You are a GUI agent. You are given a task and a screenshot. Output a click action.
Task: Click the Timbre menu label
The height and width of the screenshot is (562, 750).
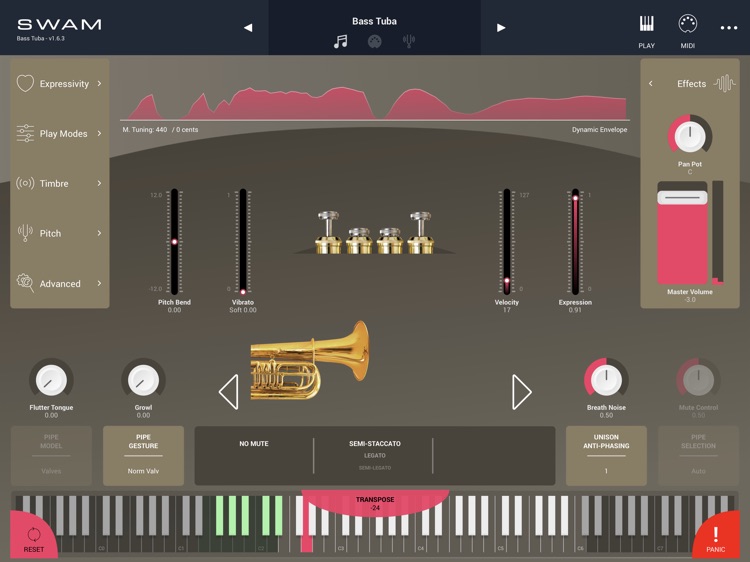54,183
